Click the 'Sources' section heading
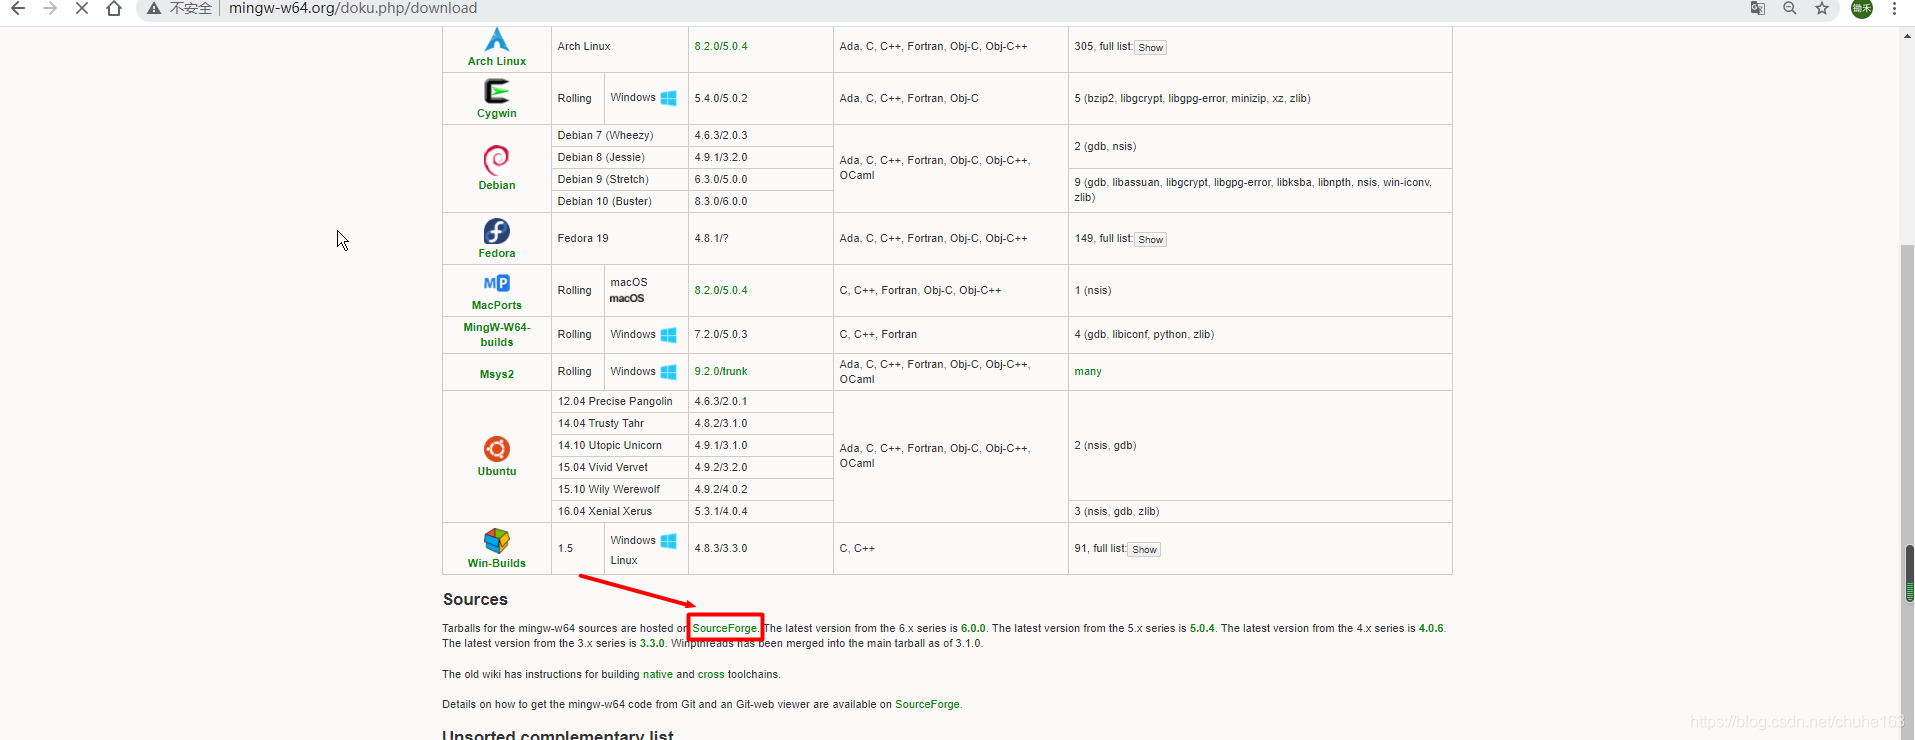The image size is (1915, 740). (x=475, y=599)
